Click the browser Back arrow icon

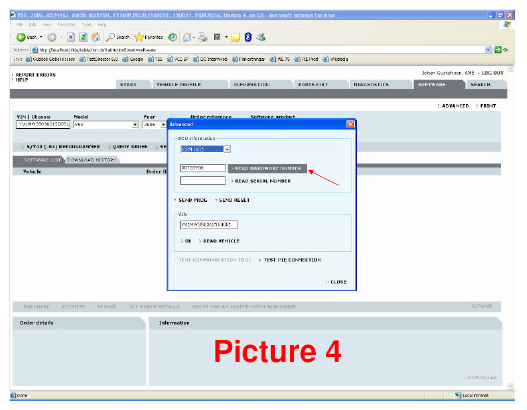[21, 37]
